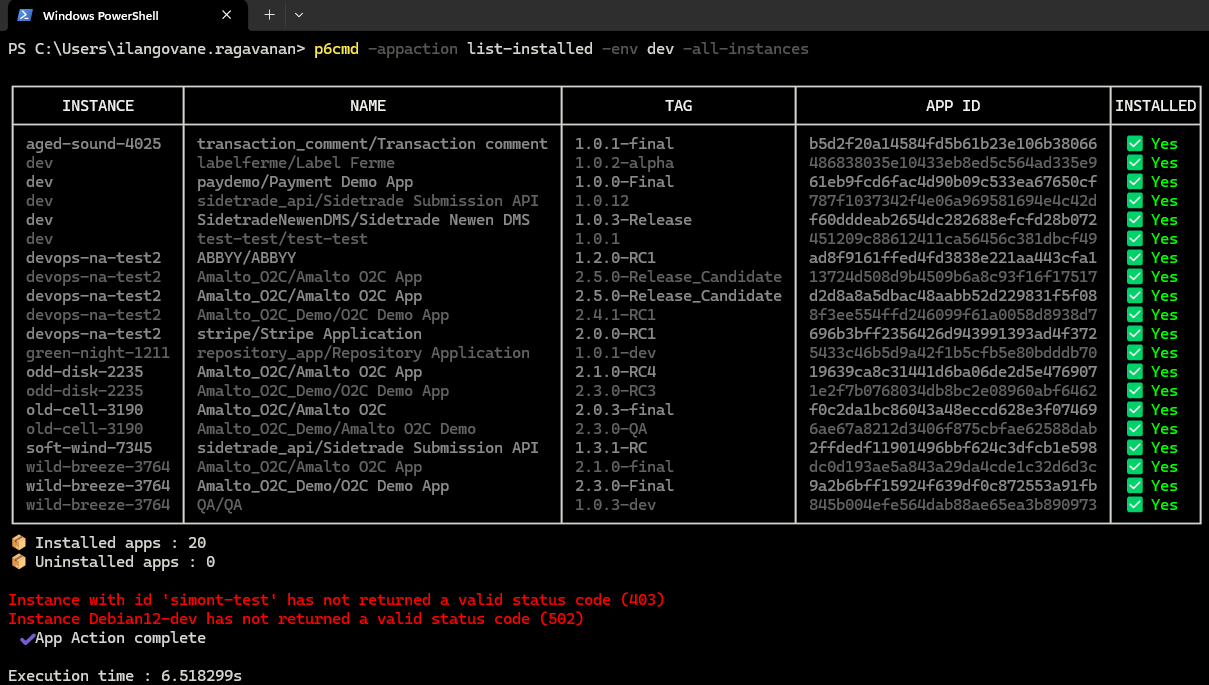Open the new tab profile dropdown chevron
The height and width of the screenshot is (685, 1209).
tap(299, 15)
